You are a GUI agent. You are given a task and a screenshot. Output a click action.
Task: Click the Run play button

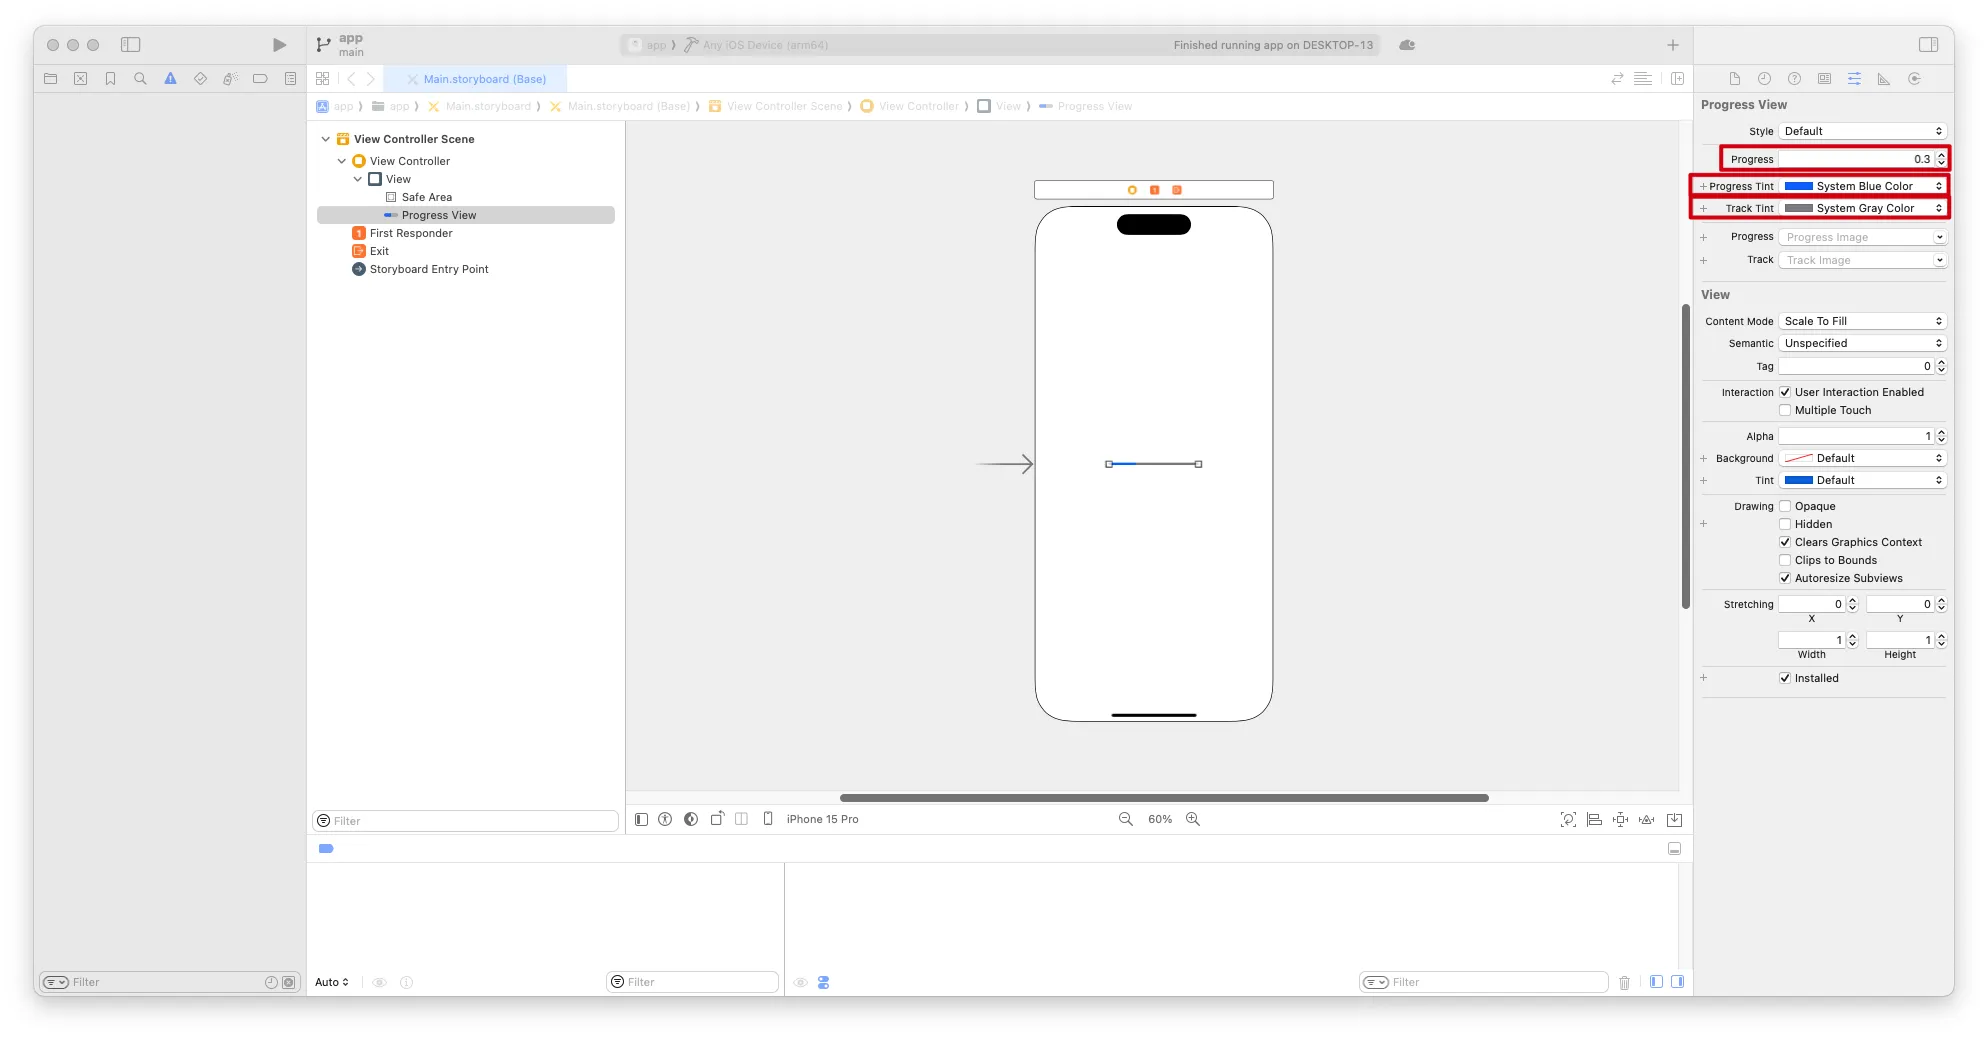tap(279, 45)
